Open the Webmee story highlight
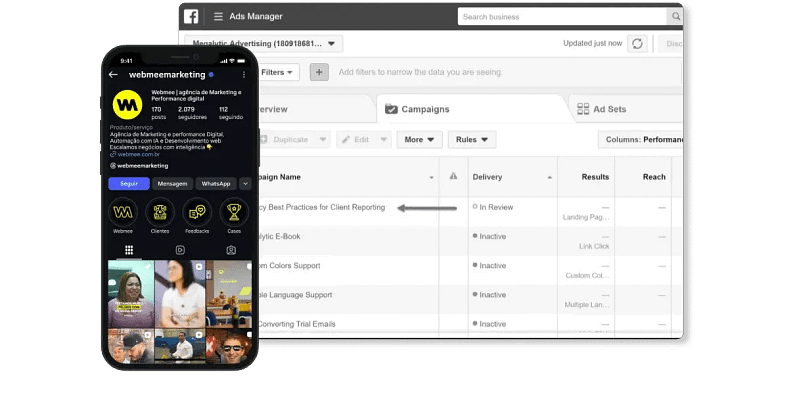This screenshot has height=414, width=799. (x=123, y=212)
